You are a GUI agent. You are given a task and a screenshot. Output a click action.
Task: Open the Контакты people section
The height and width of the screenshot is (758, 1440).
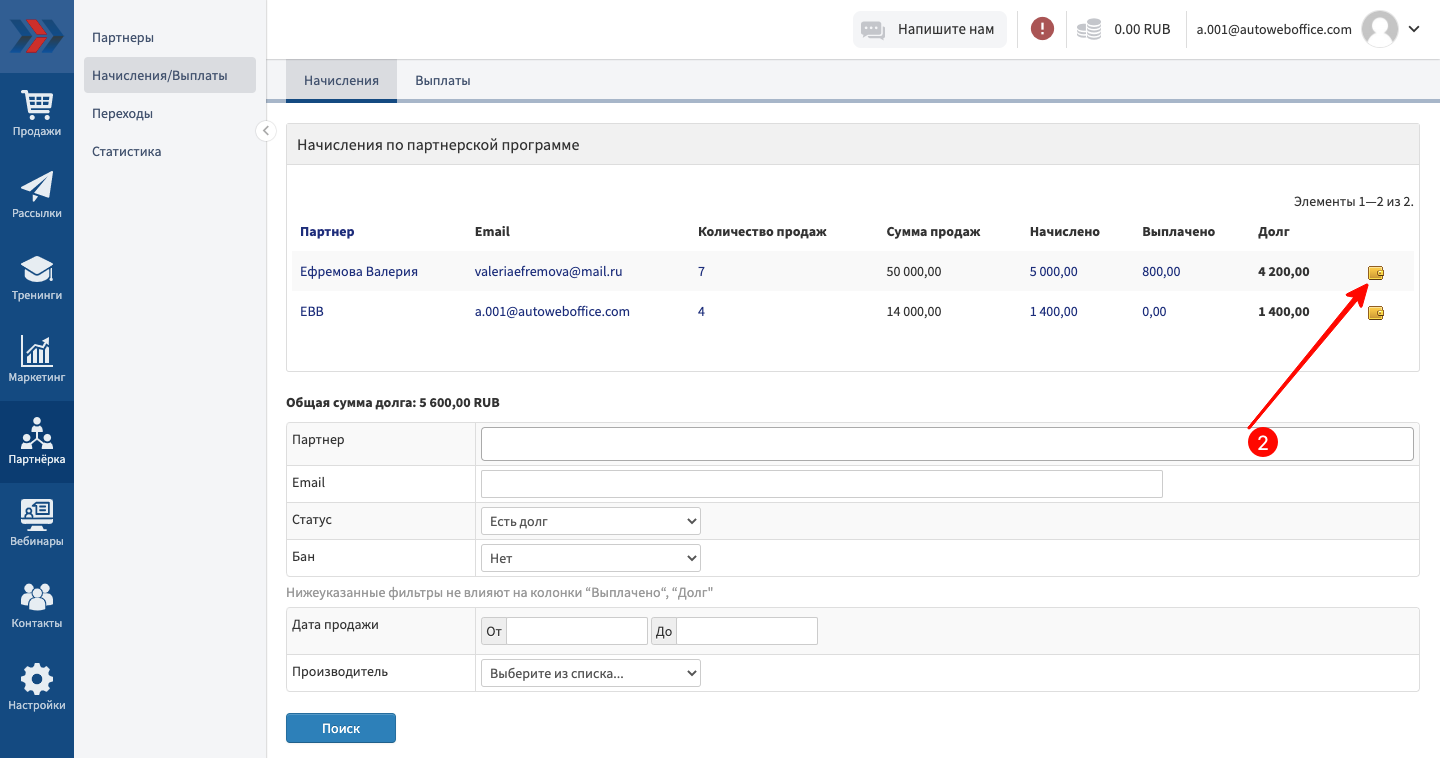coord(37,605)
